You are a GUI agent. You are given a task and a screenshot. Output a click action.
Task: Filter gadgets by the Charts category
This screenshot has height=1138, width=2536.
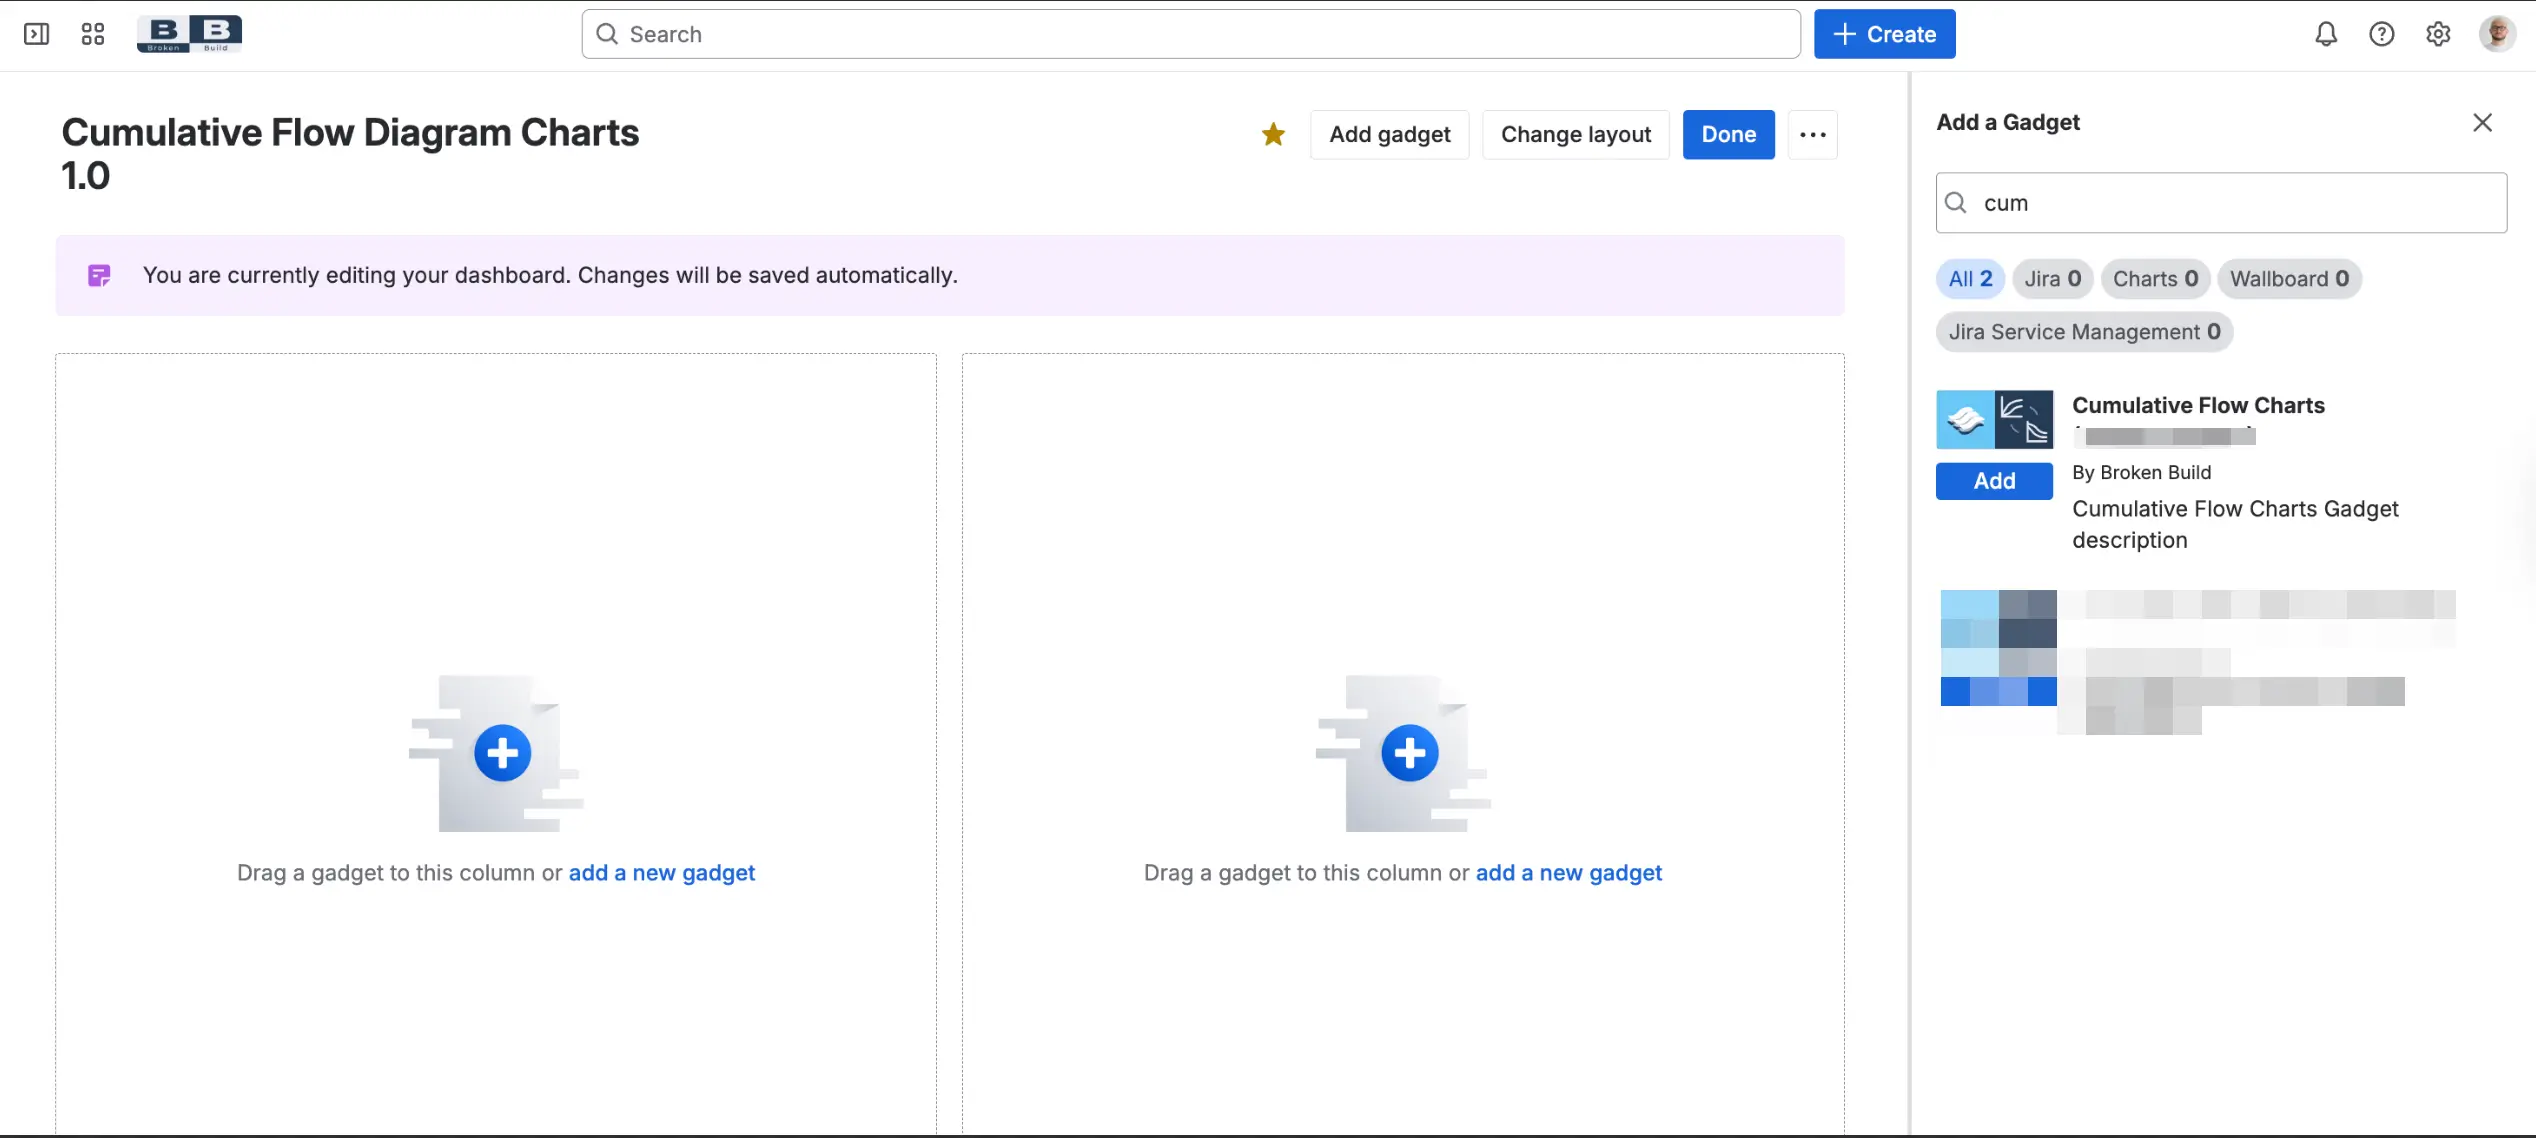point(2154,279)
